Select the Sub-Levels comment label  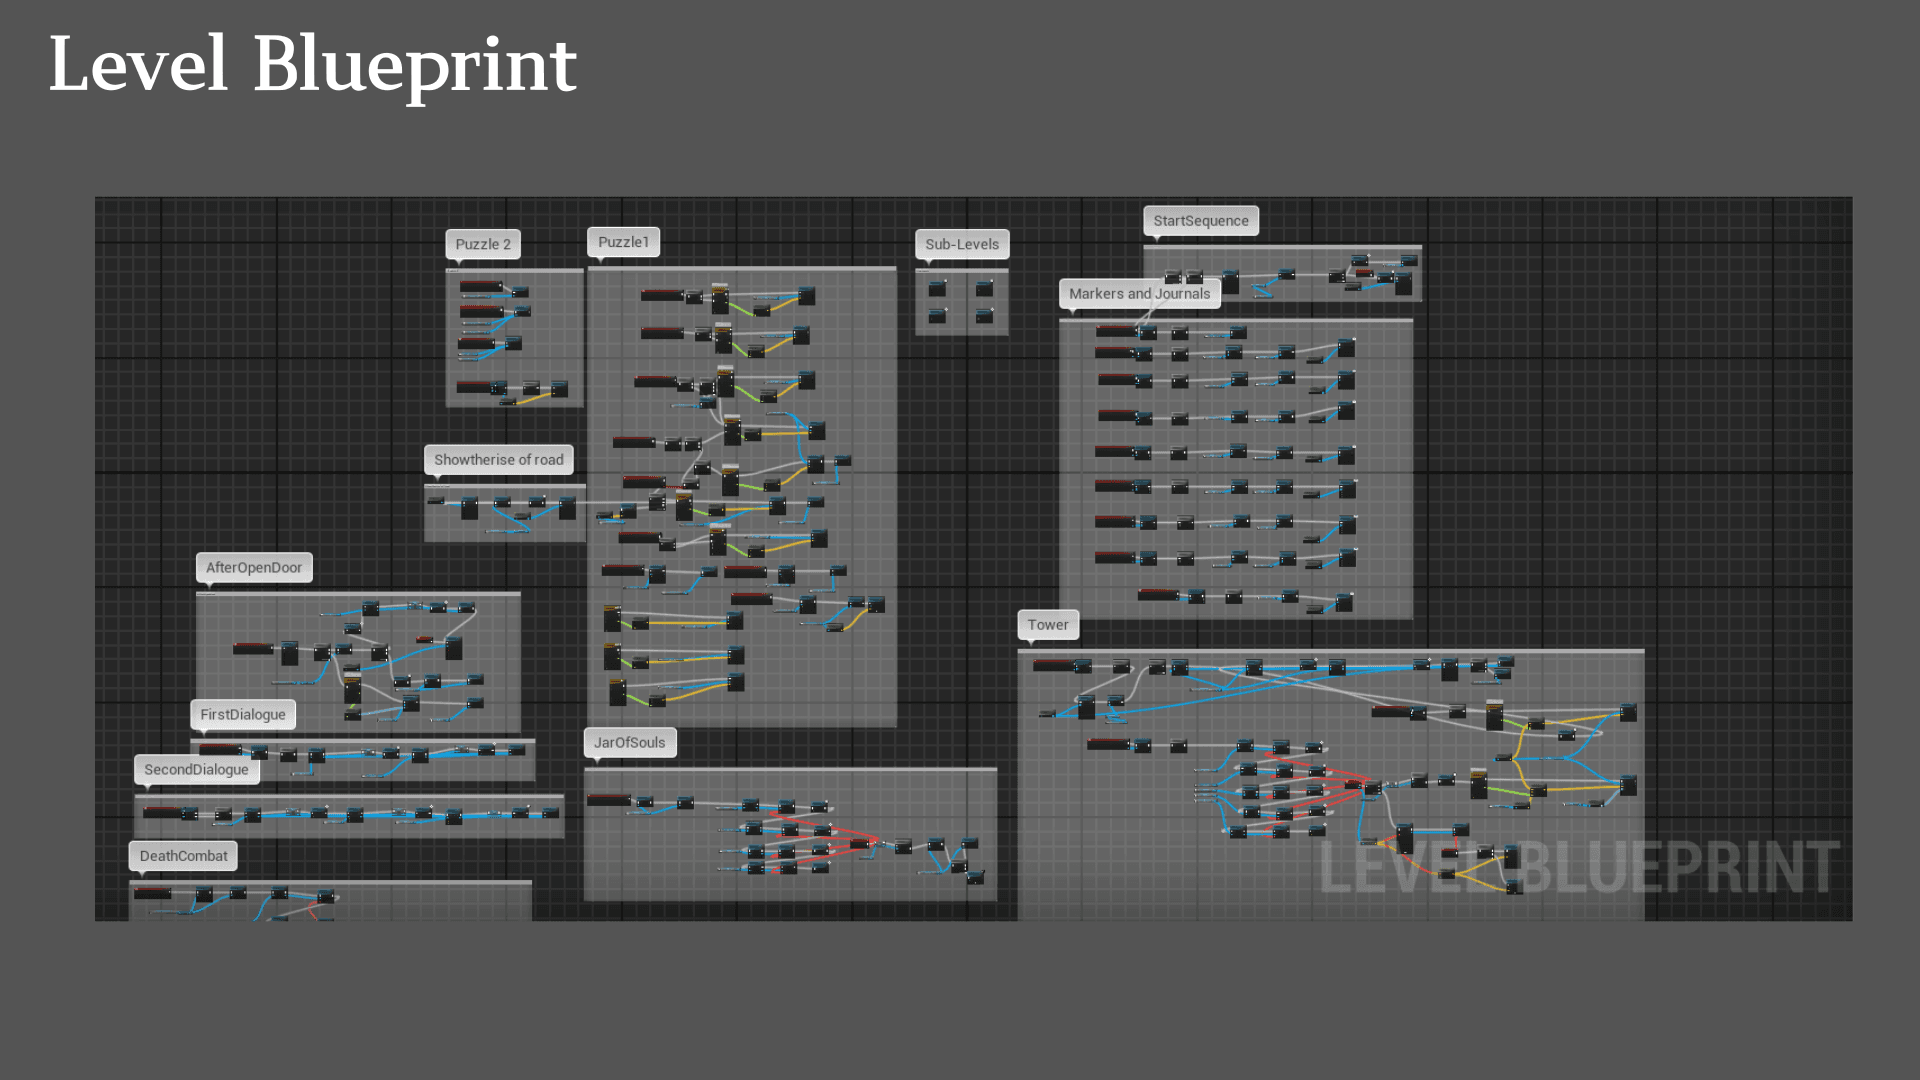(962, 244)
